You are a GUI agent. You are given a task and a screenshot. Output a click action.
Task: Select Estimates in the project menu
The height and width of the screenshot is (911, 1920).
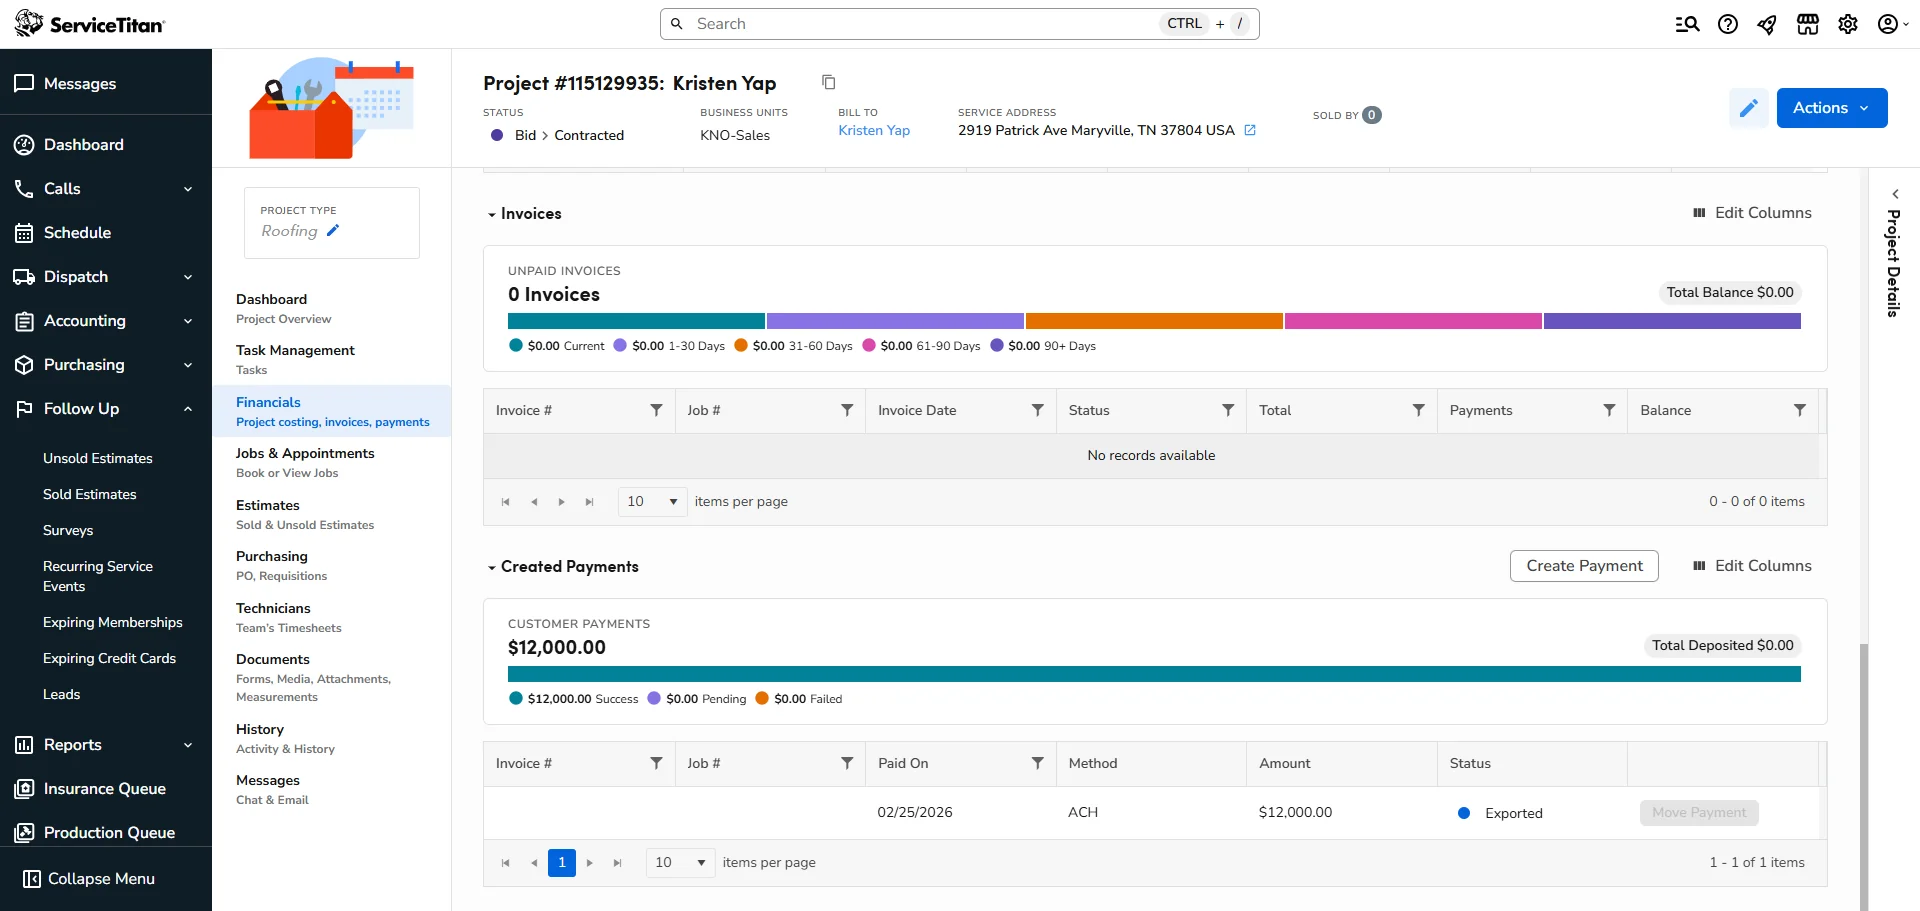(268, 505)
